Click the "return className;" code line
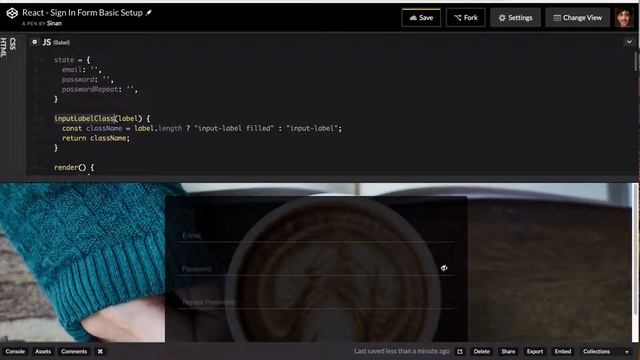Image resolution: width=640 pixels, height=360 pixels. pyautogui.click(x=96, y=138)
